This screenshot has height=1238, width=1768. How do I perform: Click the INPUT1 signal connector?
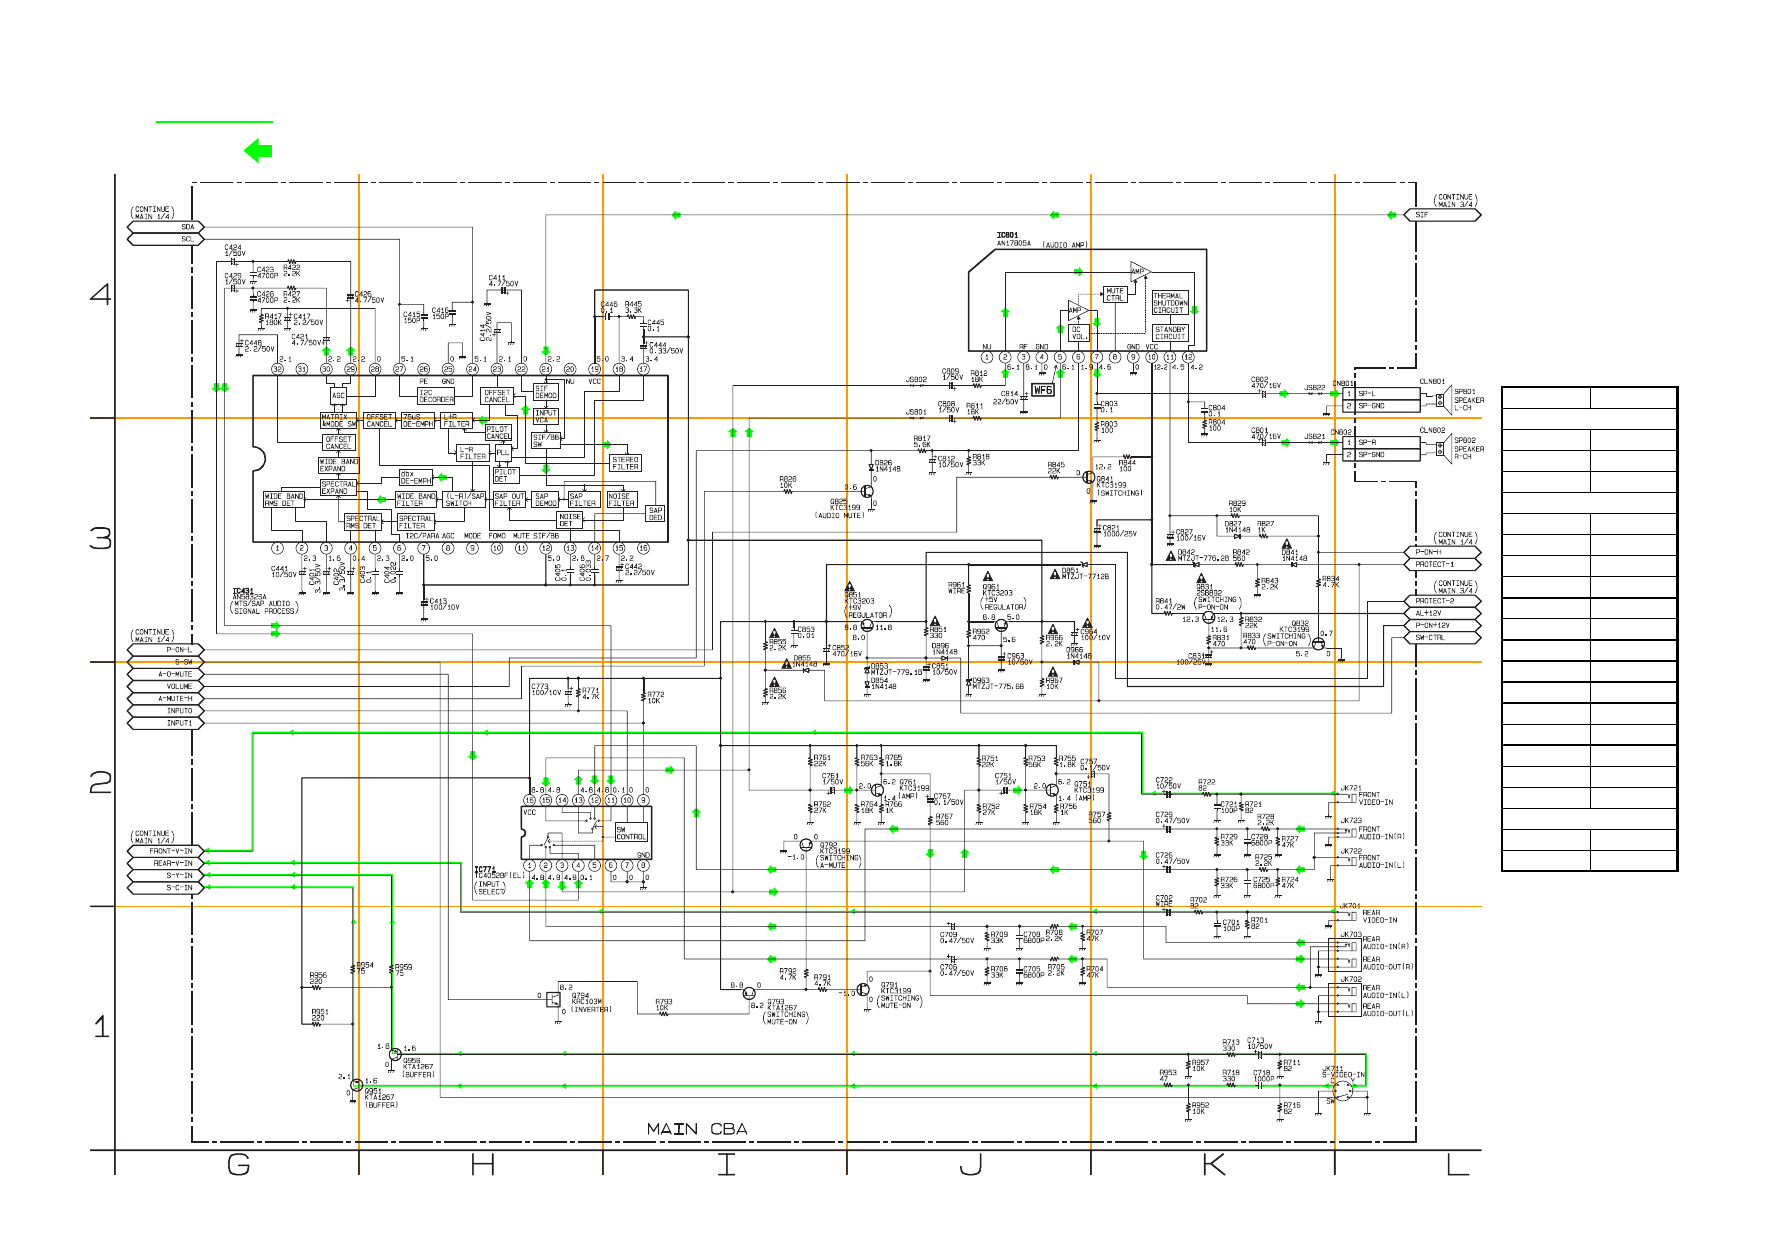(x=166, y=722)
